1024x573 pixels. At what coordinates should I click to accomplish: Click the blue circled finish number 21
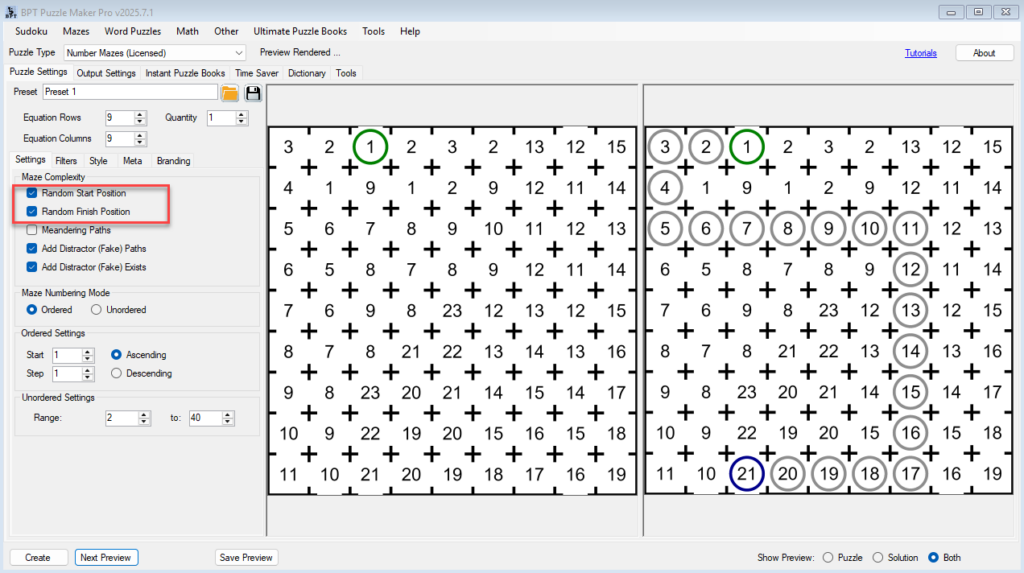click(748, 473)
